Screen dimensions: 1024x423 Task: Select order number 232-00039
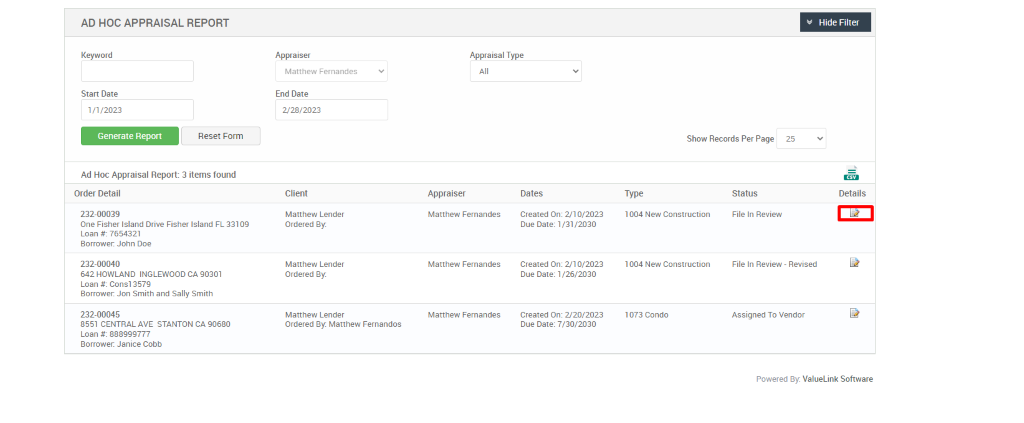point(100,214)
